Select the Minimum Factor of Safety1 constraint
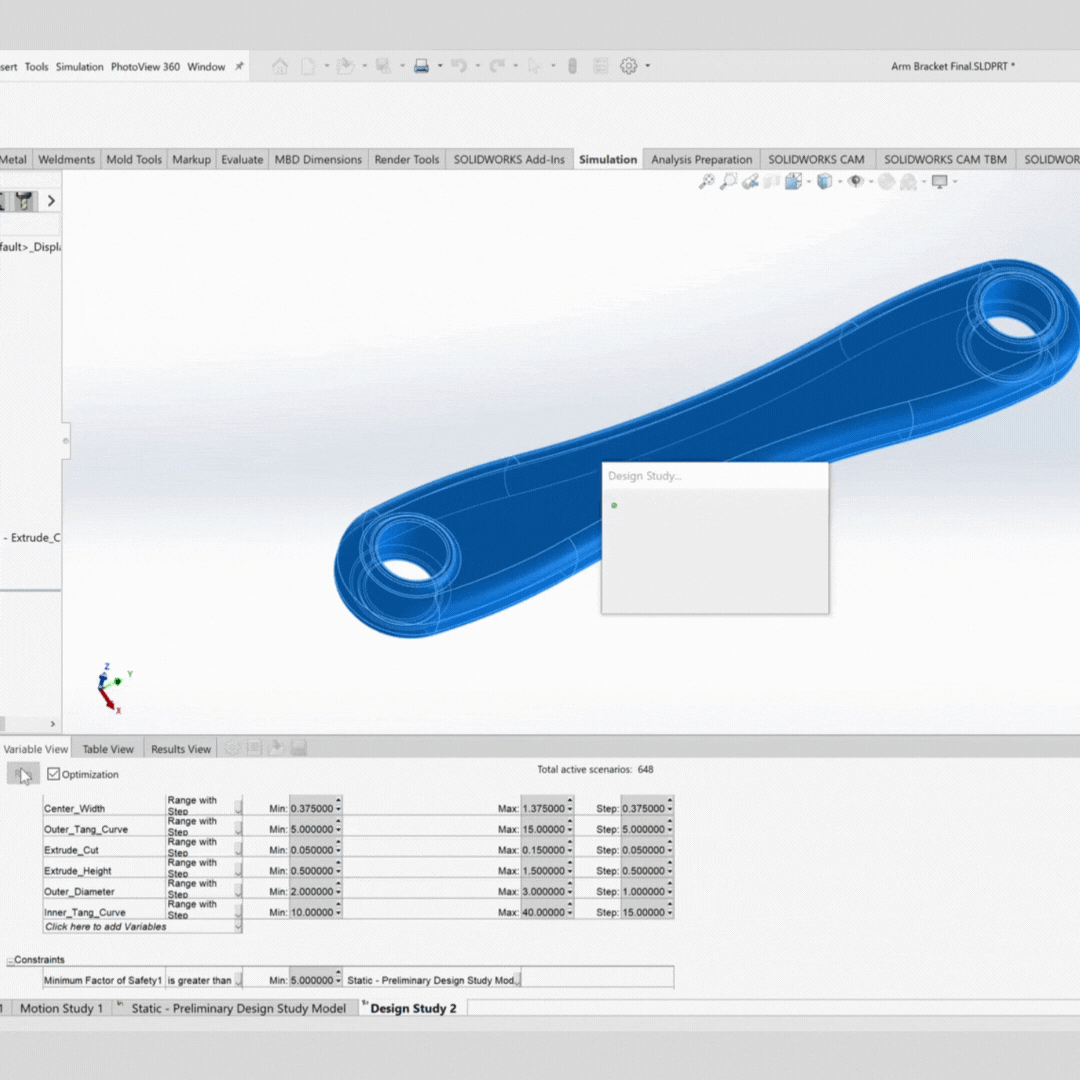Viewport: 1080px width, 1080px height. (x=103, y=979)
